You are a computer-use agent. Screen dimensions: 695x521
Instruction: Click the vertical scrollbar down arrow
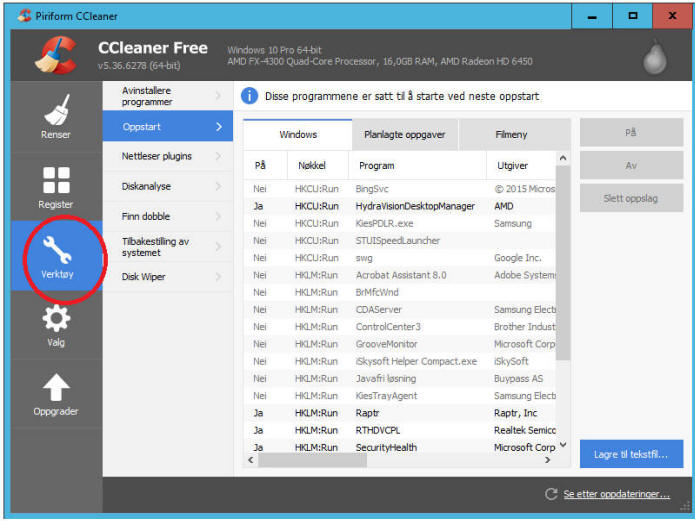click(563, 444)
